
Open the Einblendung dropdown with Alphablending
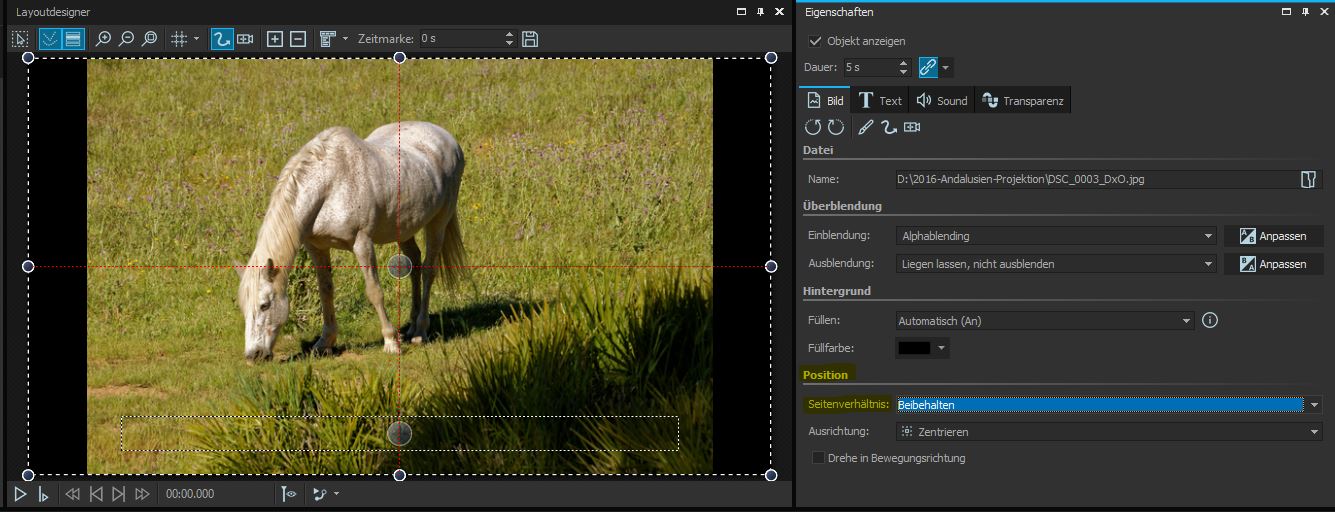click(1056, 236)
